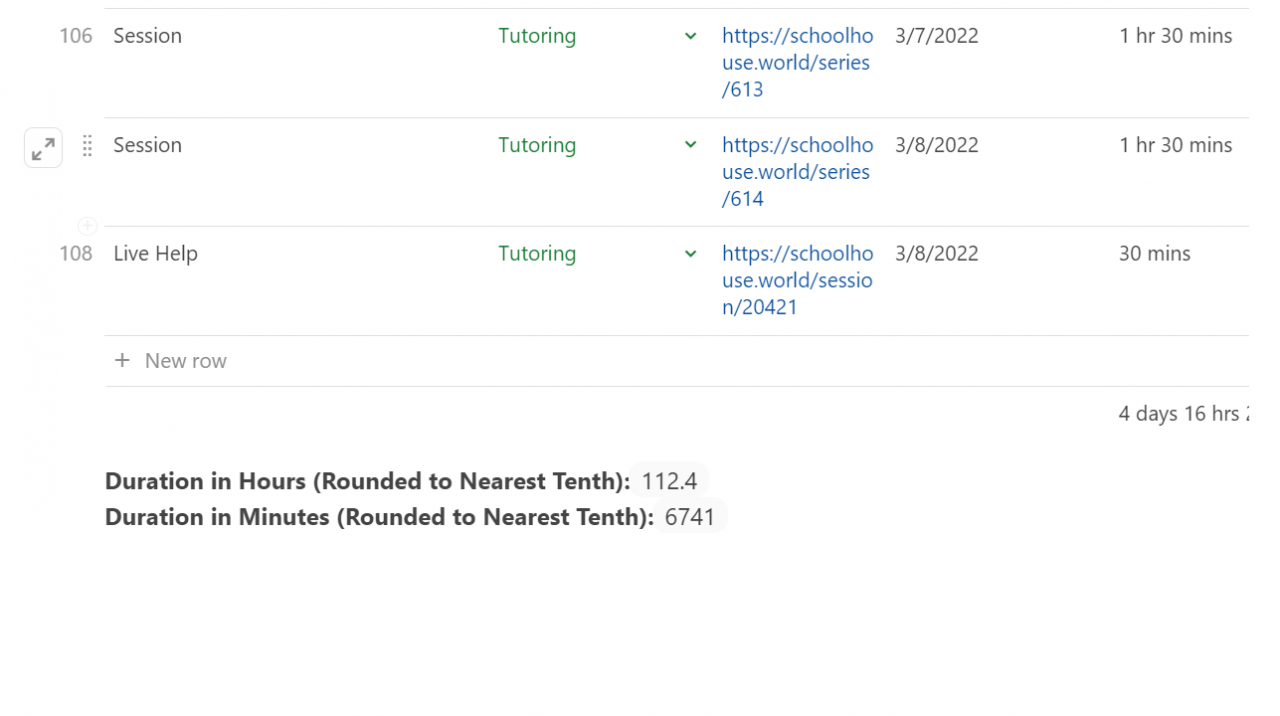1280x716 pixels.
Task: Click the 112.4 hours duration value
Action: [669, 481]
